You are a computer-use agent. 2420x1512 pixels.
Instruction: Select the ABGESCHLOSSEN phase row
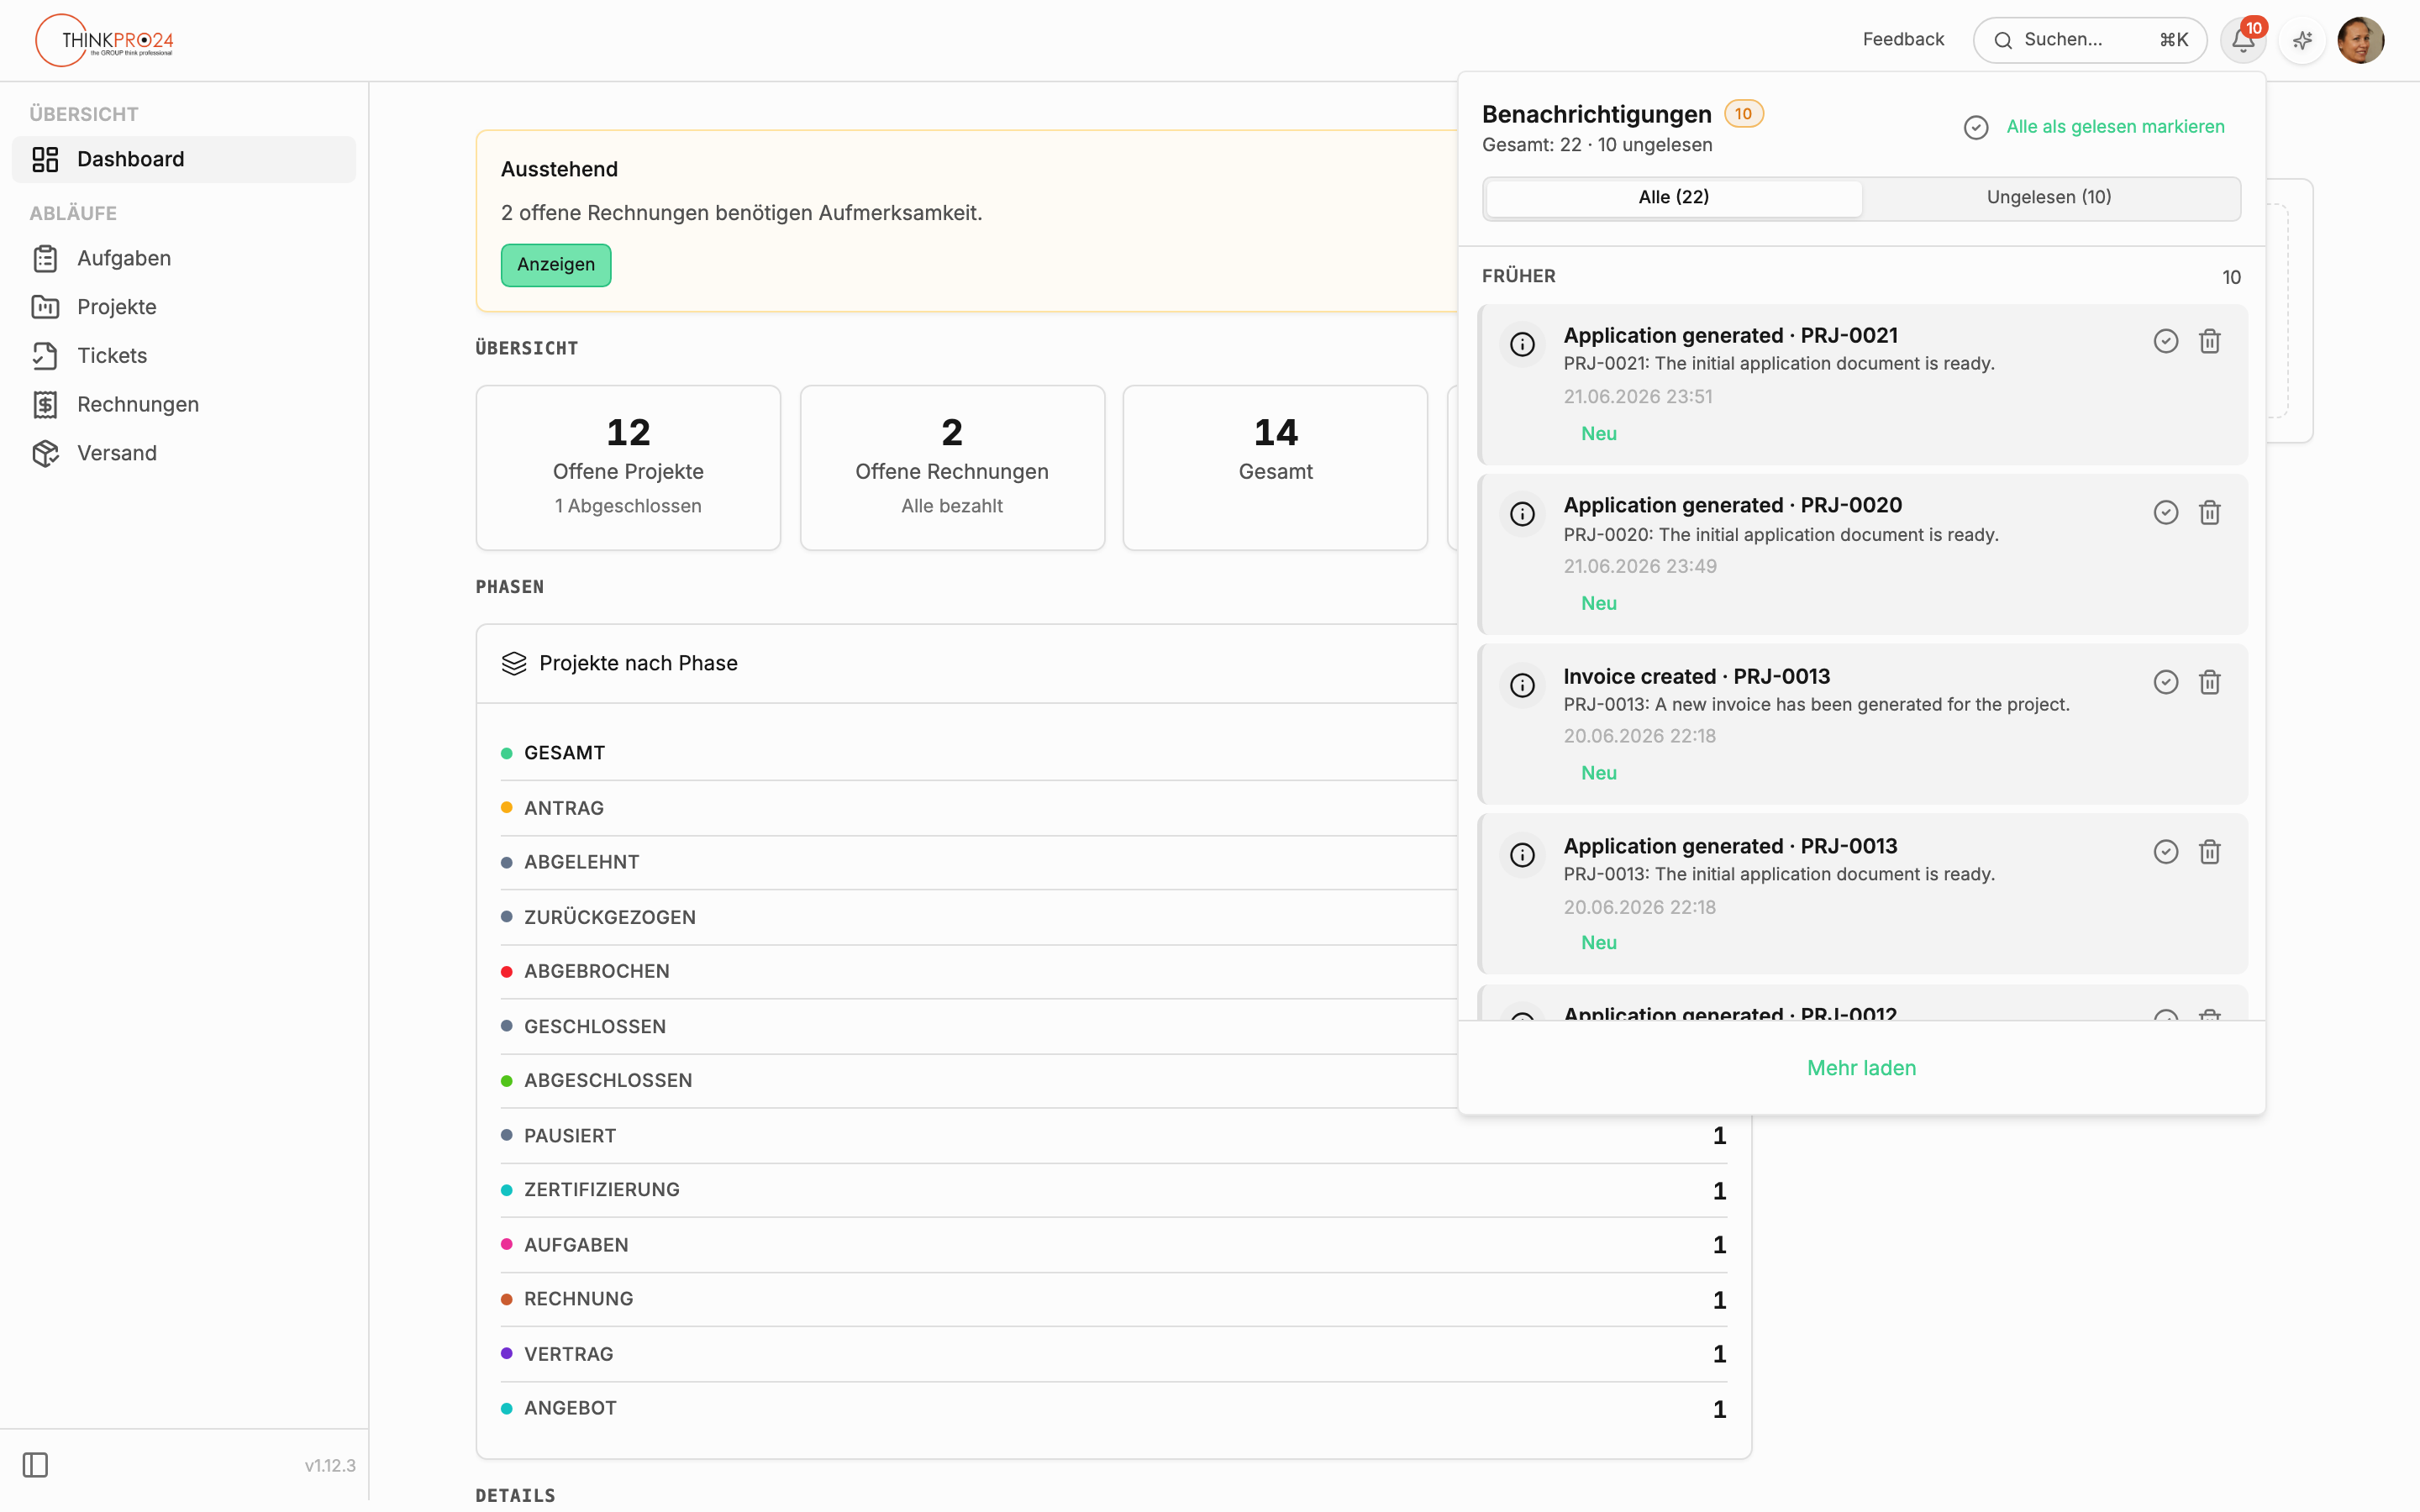(1113, 1080)
